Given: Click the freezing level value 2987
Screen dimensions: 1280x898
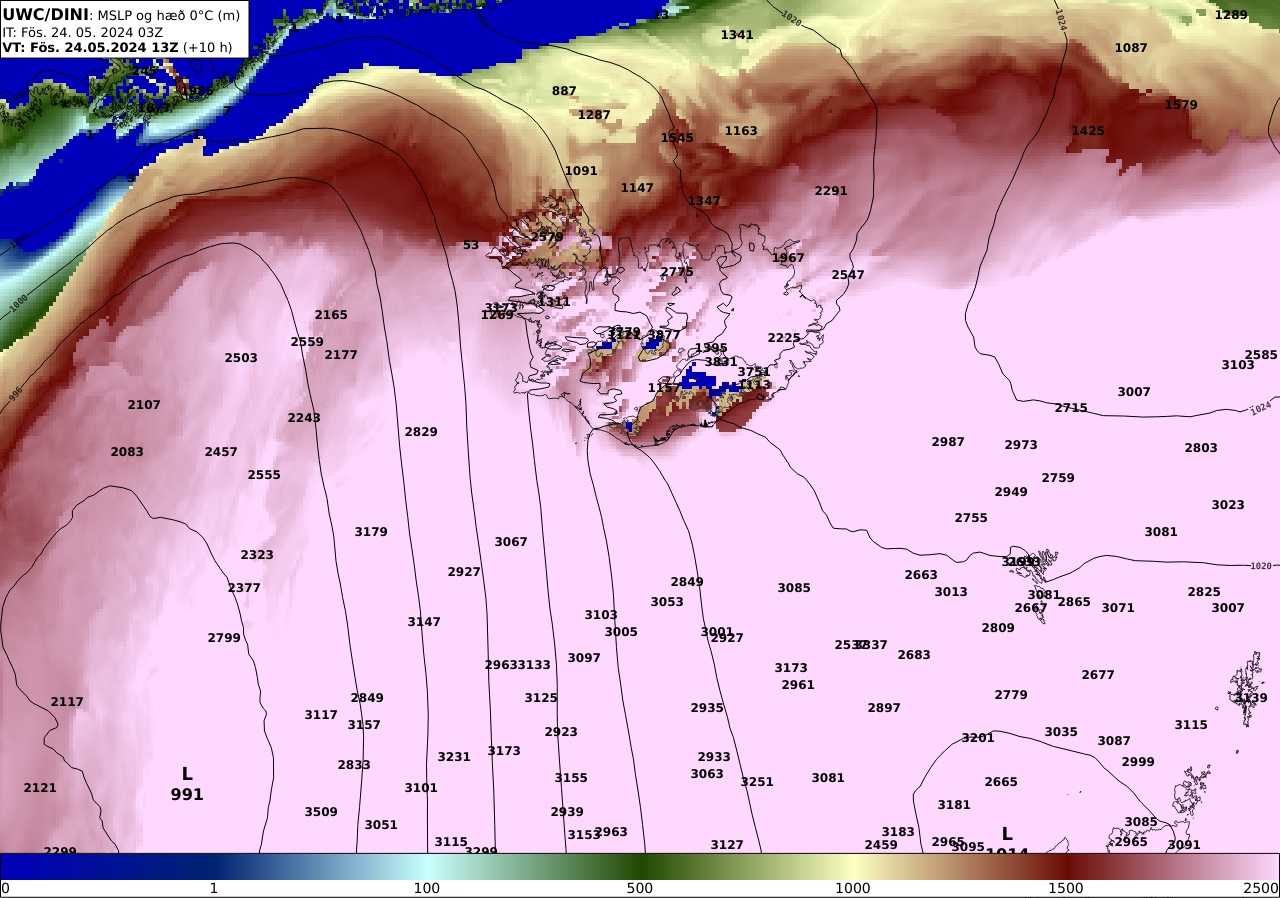Looking at the screenshot, I should [x=948, y=442].
